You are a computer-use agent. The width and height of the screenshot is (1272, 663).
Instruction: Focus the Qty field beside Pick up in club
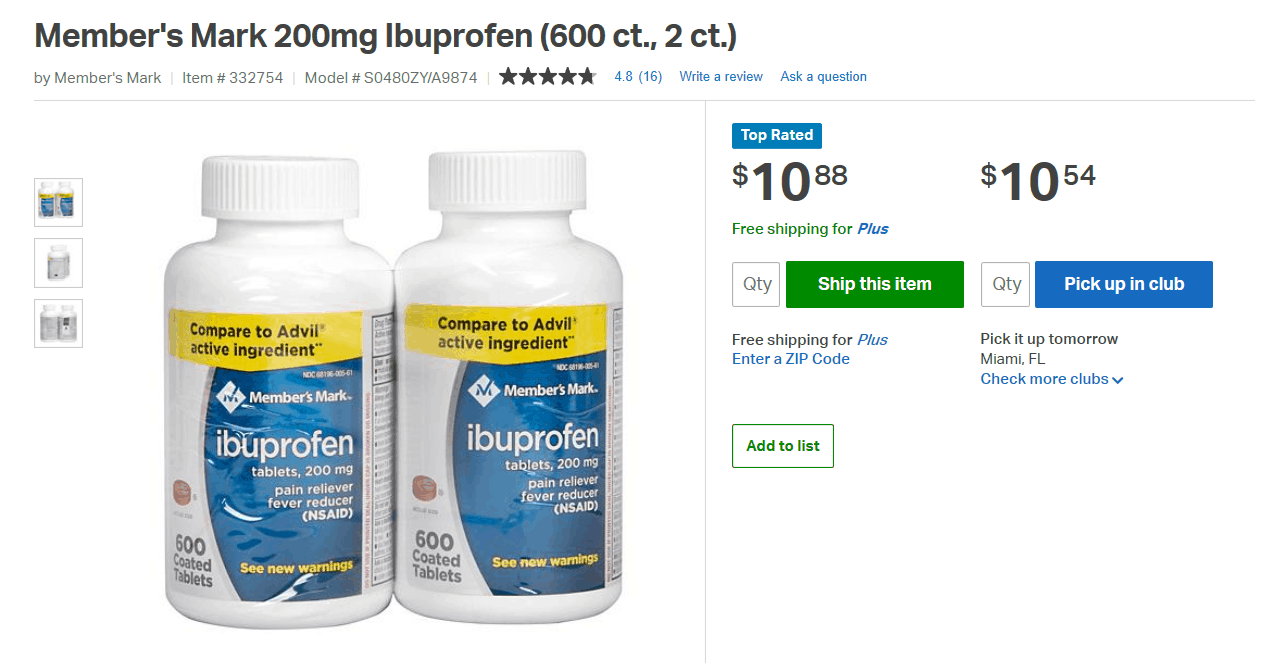[1006, 284]
